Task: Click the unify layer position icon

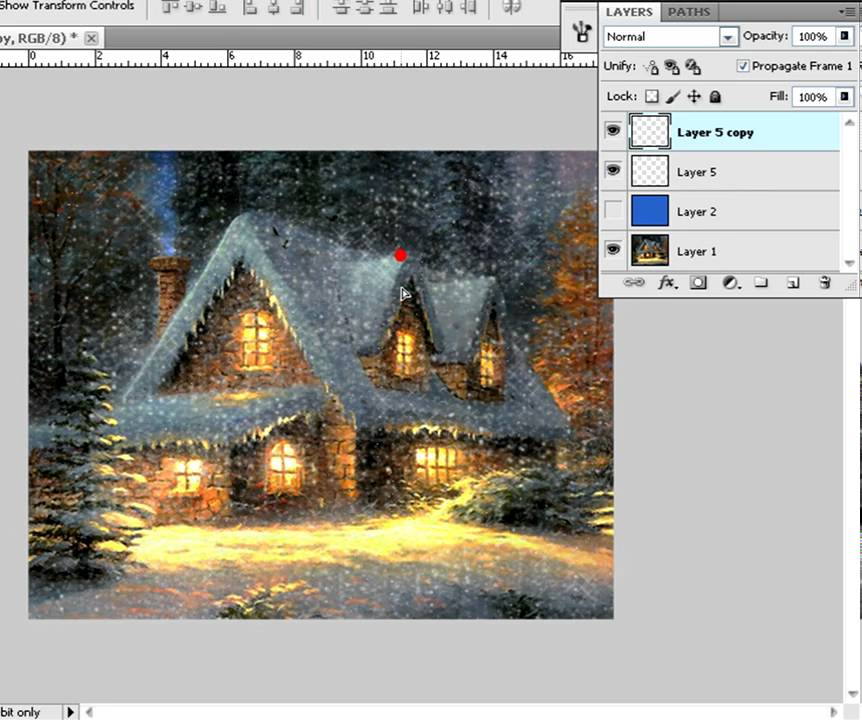Action: click(651, 67)
